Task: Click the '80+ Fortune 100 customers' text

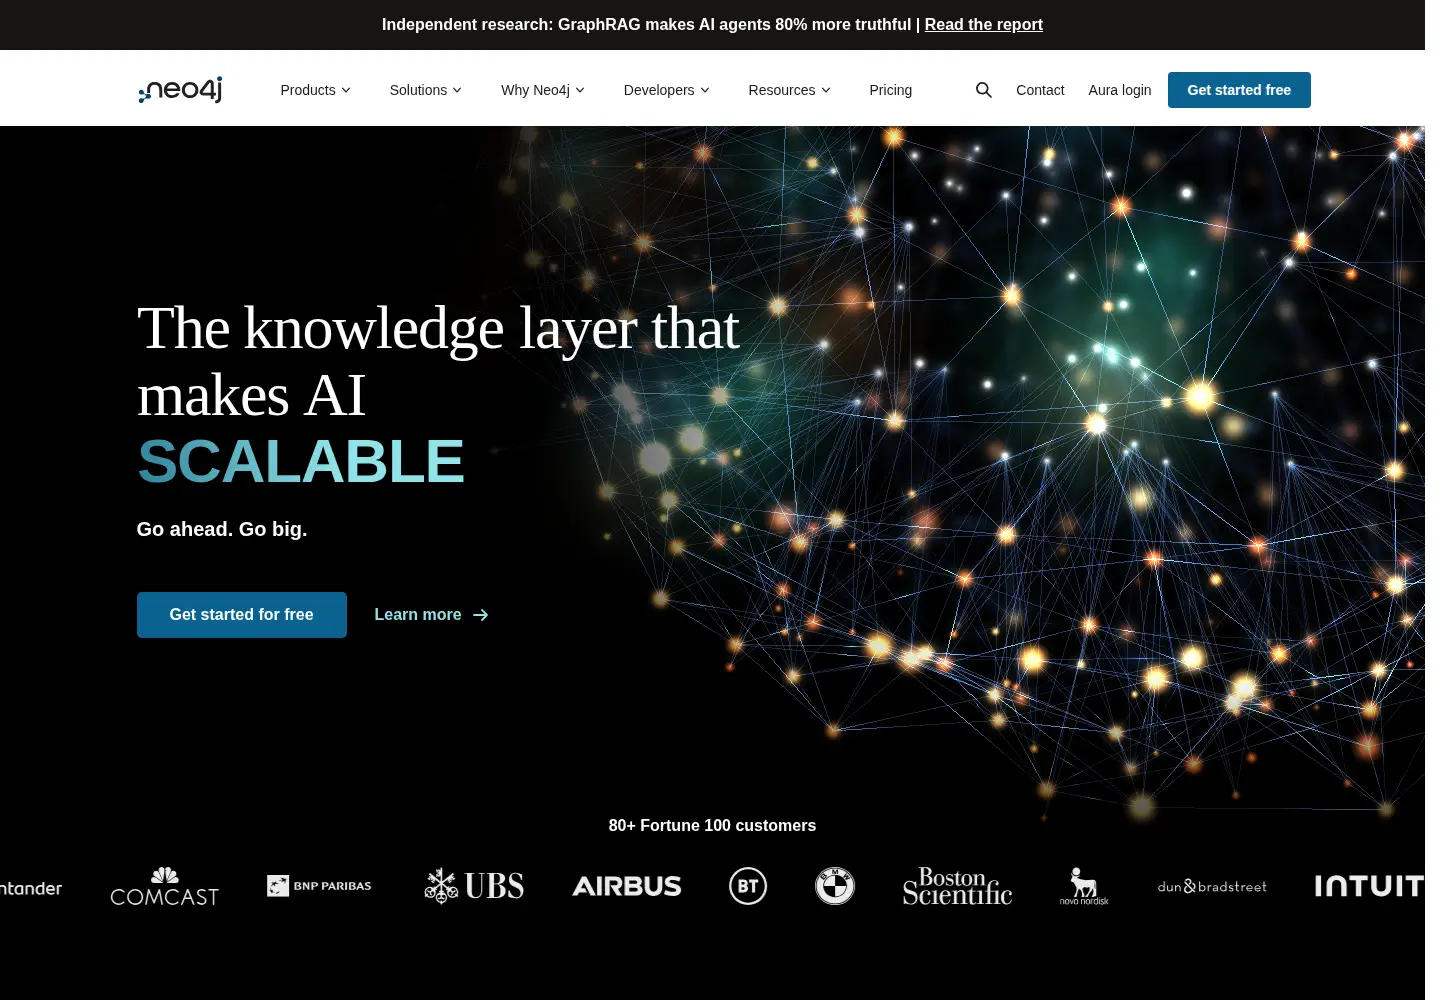Action: coord(712,825)
